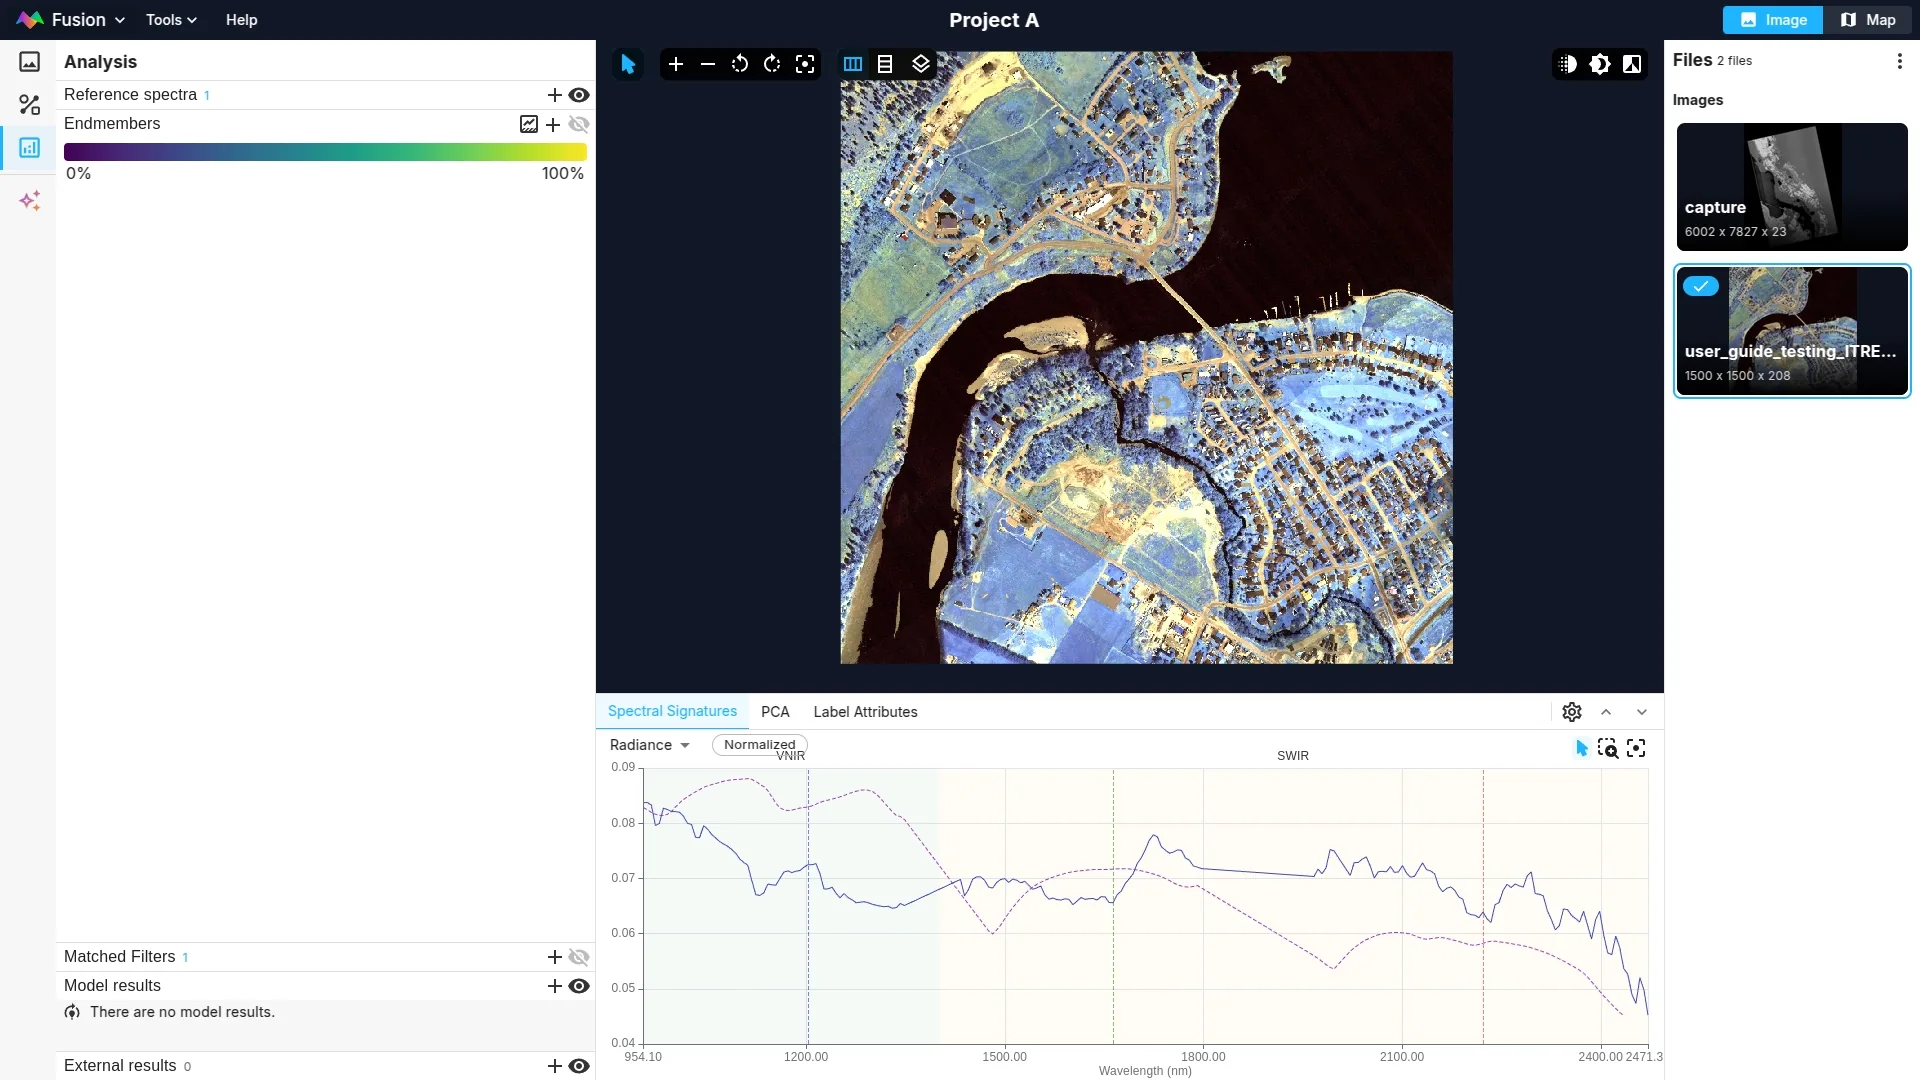Switch to the PCA tab
The height and width of the screenshot is (1080, 1920).
click(x=775, y=712)
